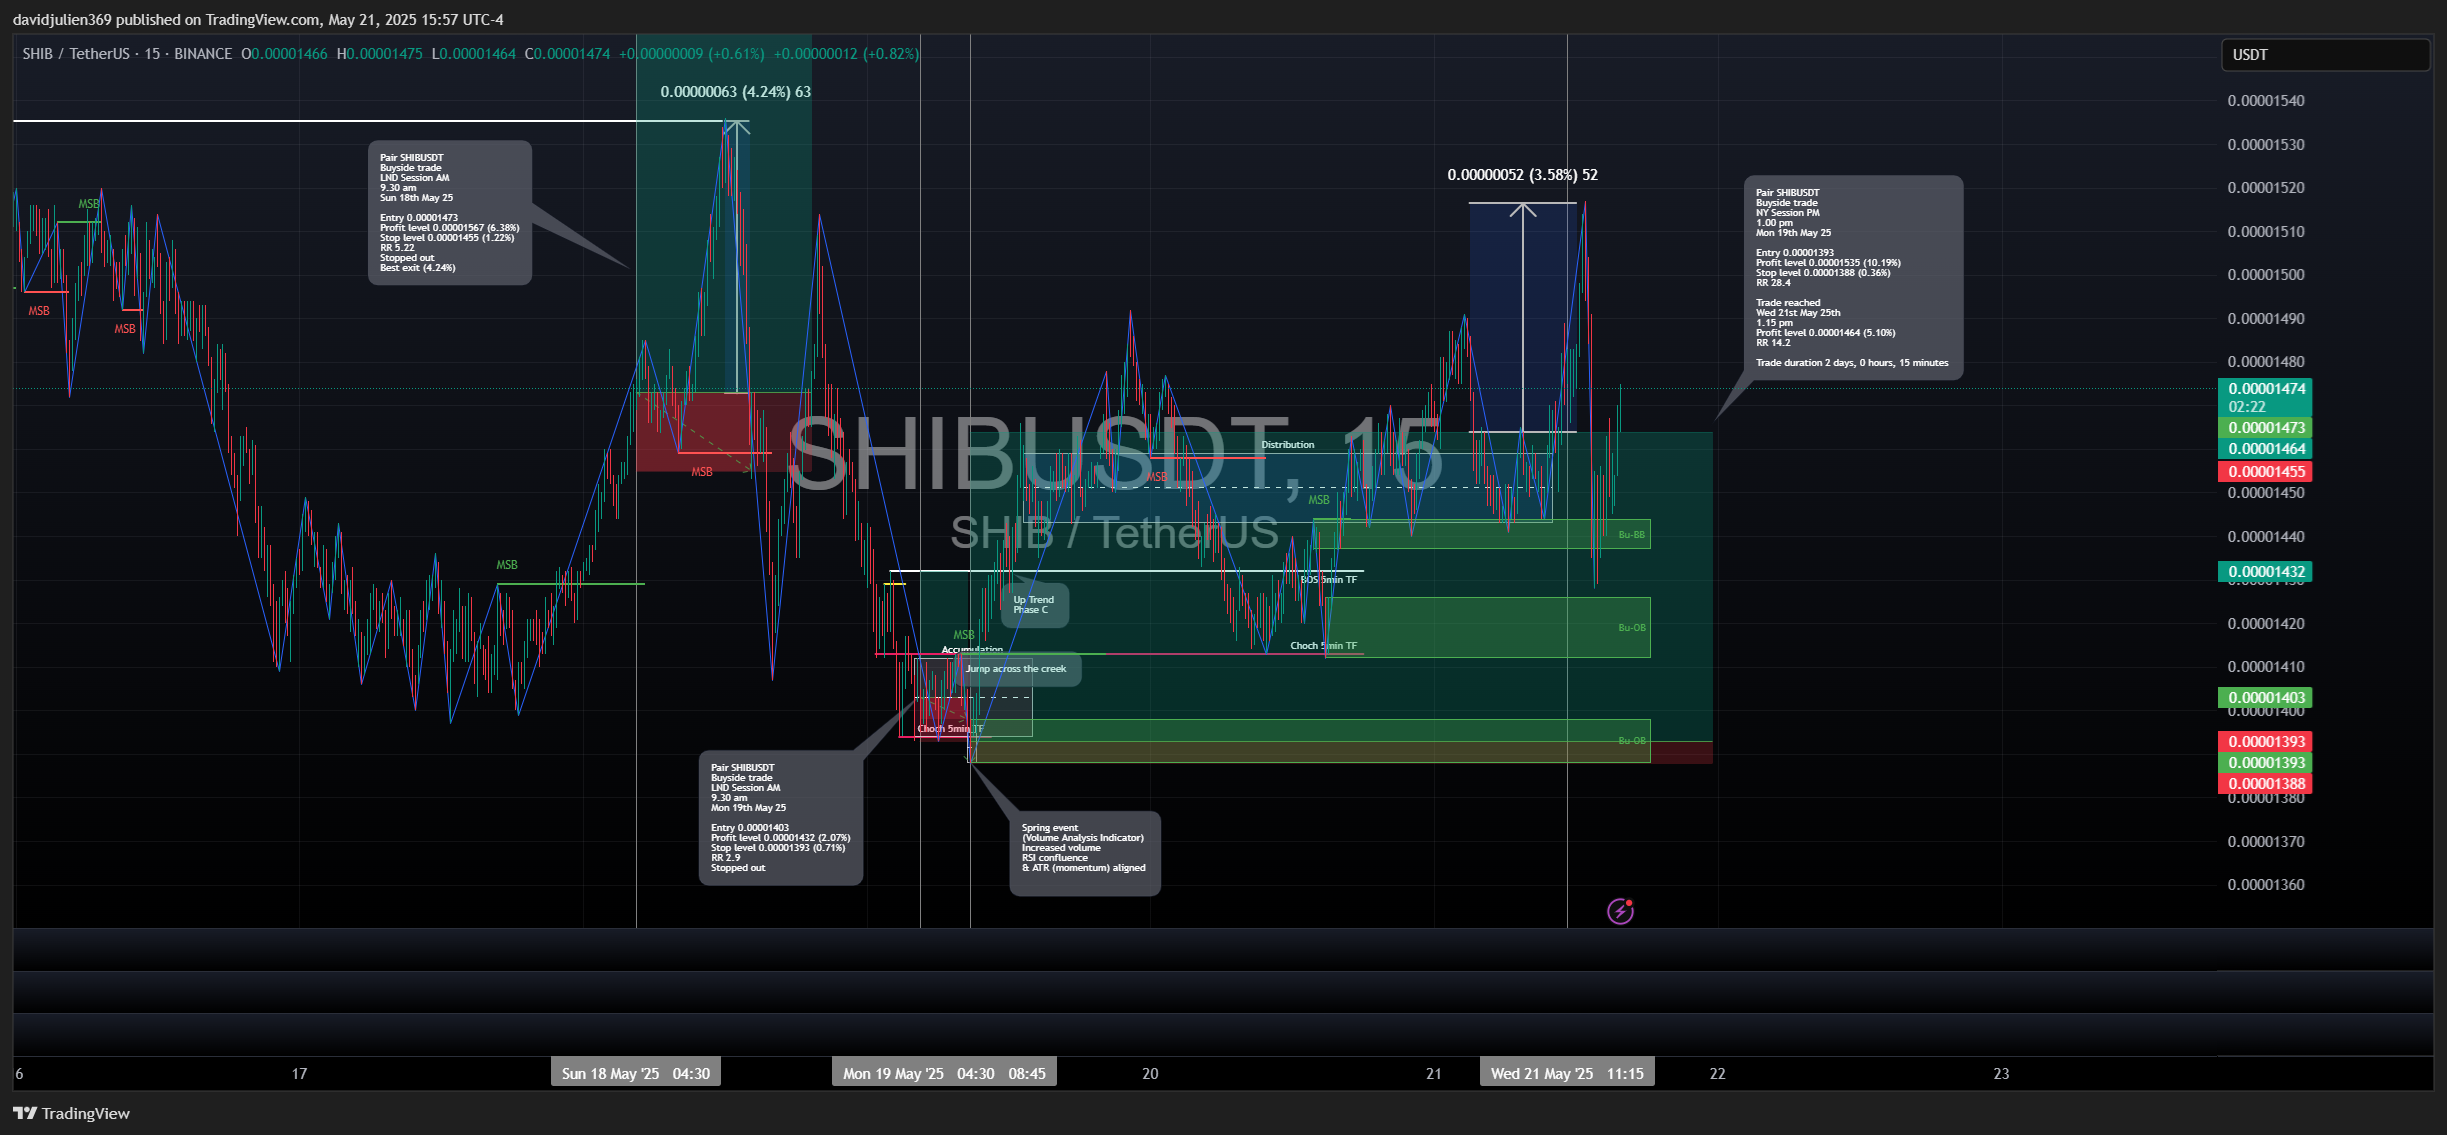This screenshot has width=2447, height=1135.
Task: Select the NY Session PM trade note box
Action: click(1853, 278)
